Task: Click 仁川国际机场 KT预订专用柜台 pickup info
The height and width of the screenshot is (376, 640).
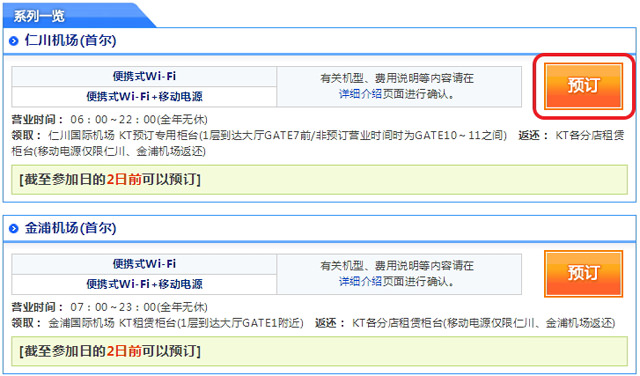Action: click(259, 136)
